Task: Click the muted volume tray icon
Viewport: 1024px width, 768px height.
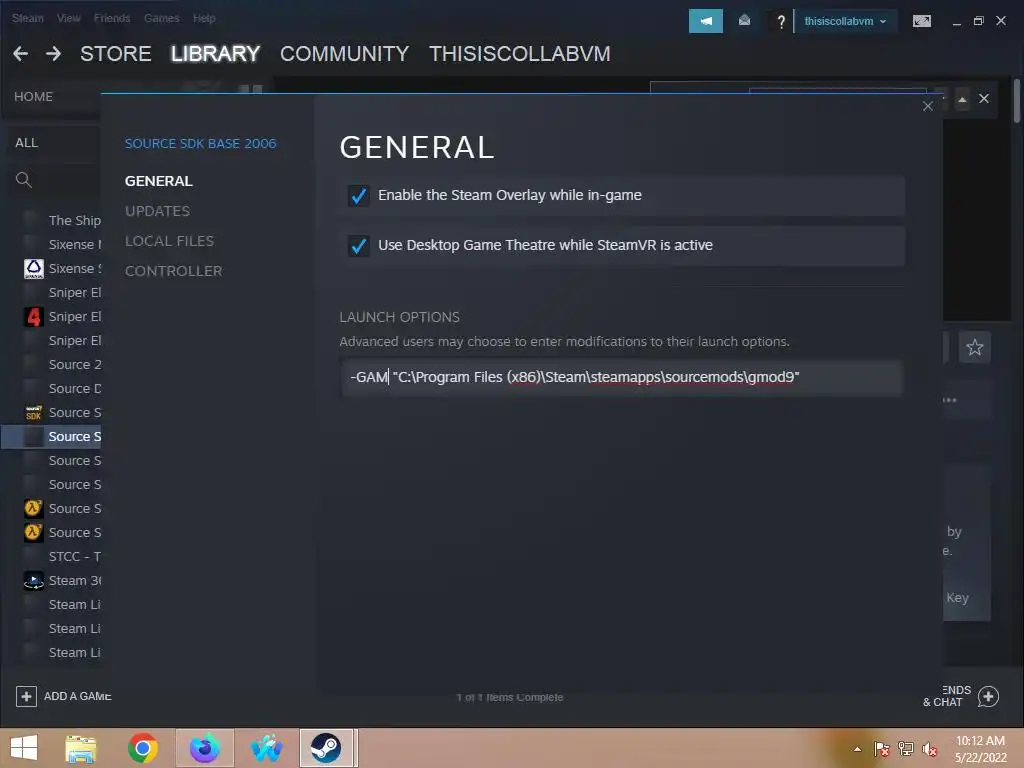Action: (x=929, y=748)
